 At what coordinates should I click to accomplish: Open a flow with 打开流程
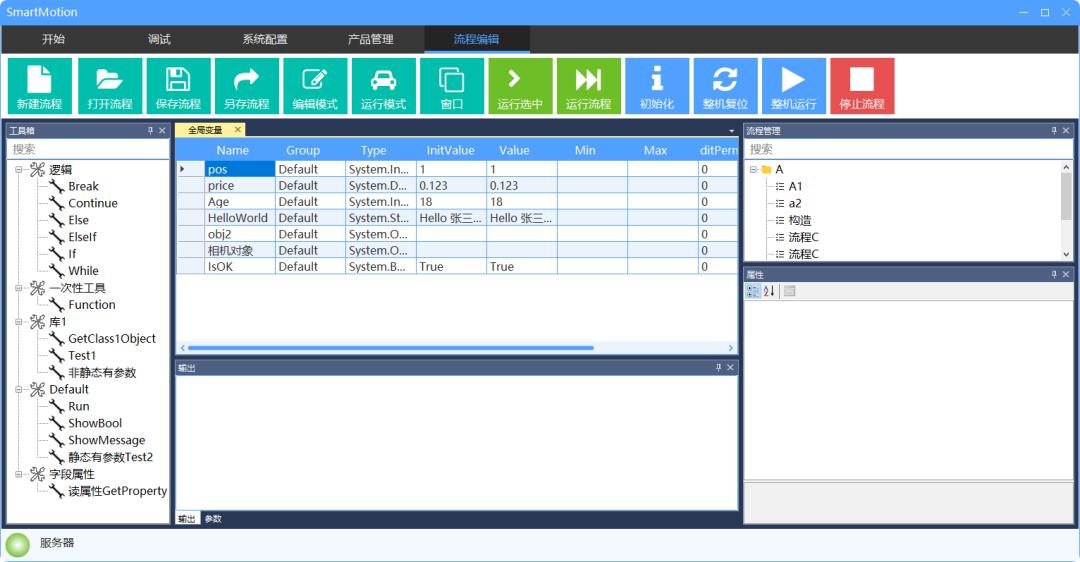pyautogui.click(x=110, y=85)
